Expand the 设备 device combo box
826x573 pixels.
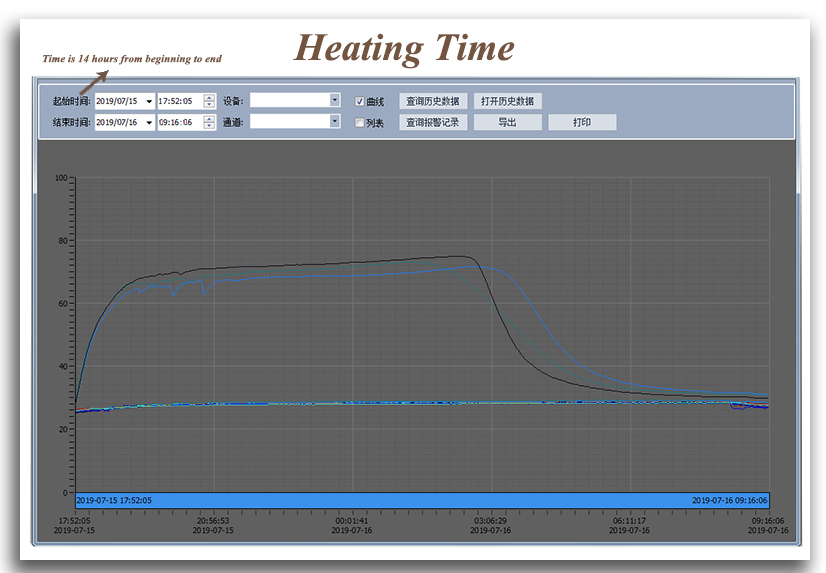point(335,100)
